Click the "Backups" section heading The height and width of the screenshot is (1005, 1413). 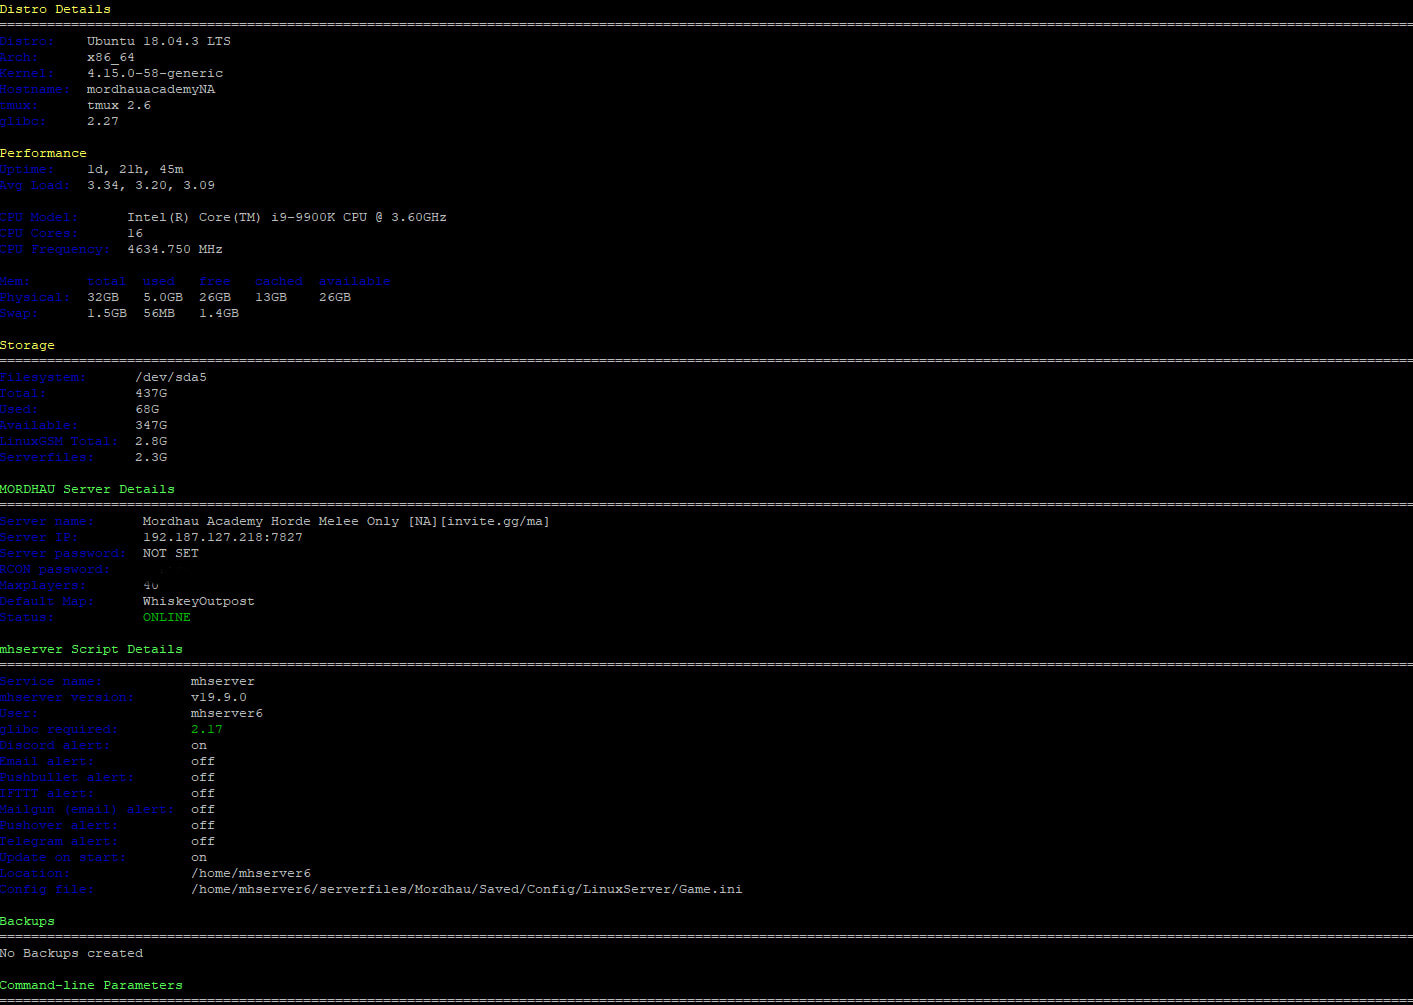(x=27, y=921)
